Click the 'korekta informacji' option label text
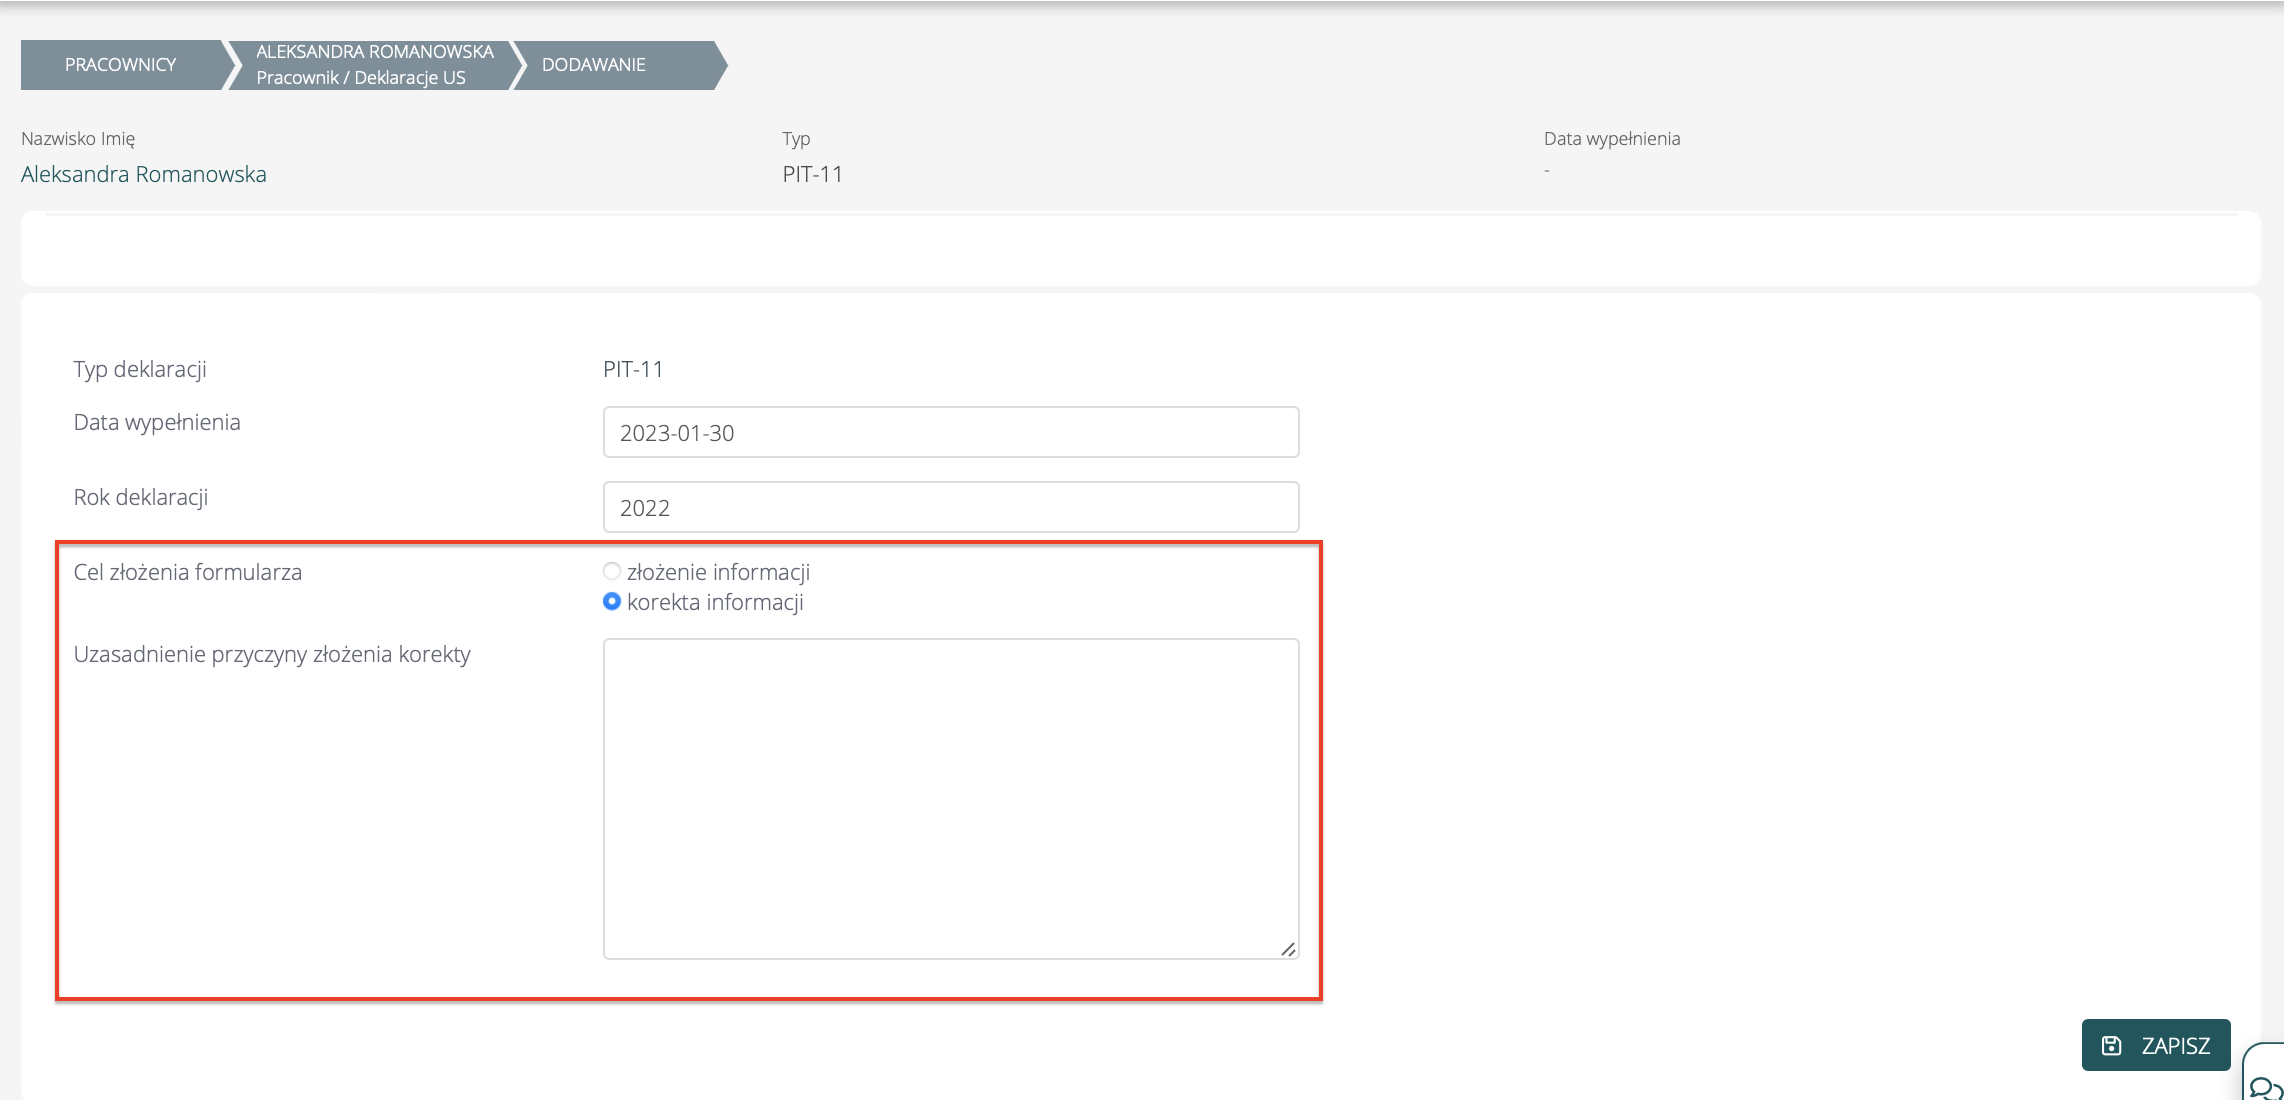This screenshot has height=1100, width=2284. tap(715, 602)
